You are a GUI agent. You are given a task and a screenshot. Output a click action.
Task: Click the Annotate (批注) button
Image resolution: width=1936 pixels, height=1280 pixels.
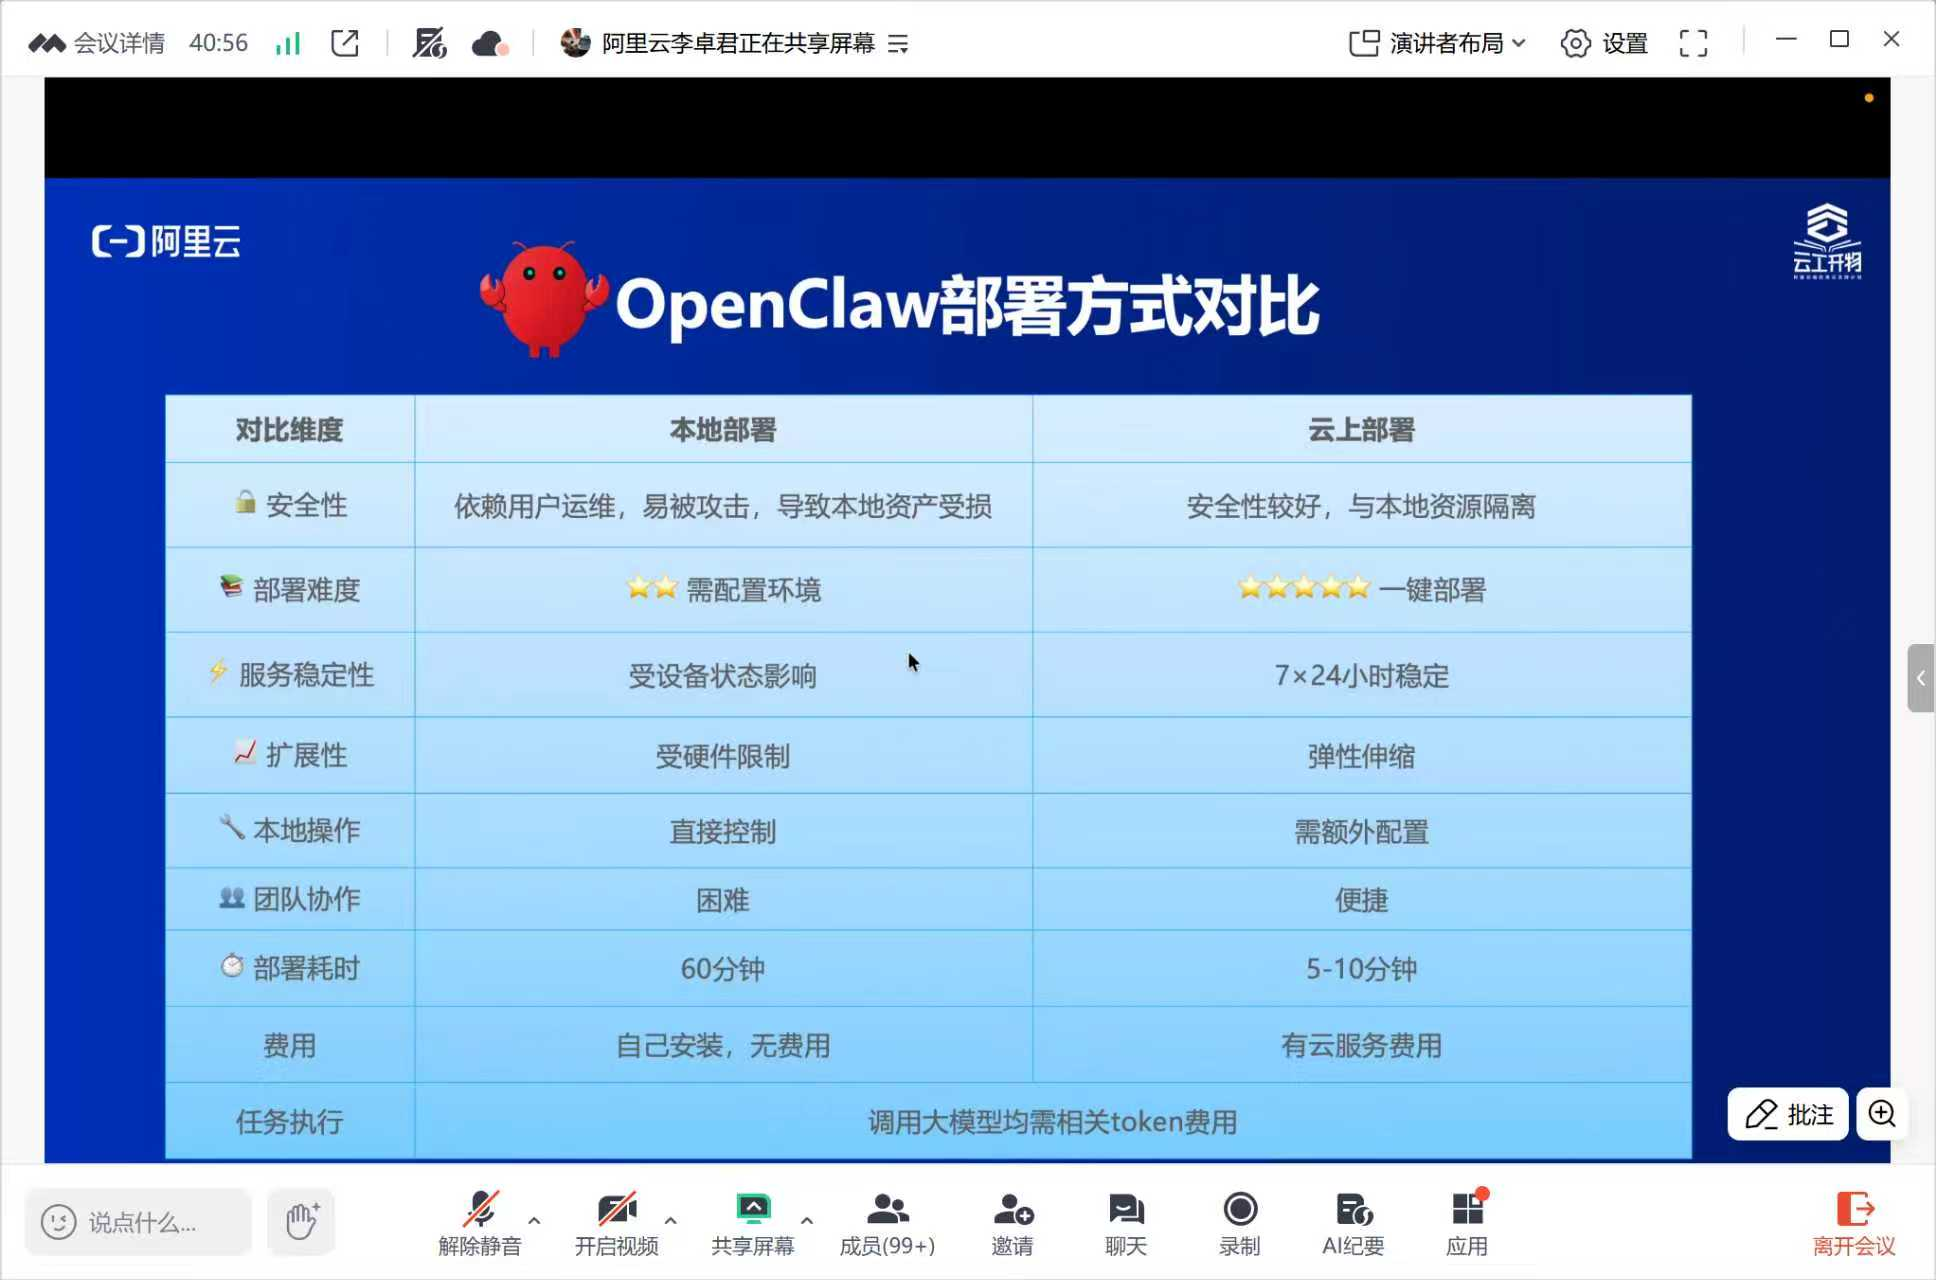coord(1789,1114)
